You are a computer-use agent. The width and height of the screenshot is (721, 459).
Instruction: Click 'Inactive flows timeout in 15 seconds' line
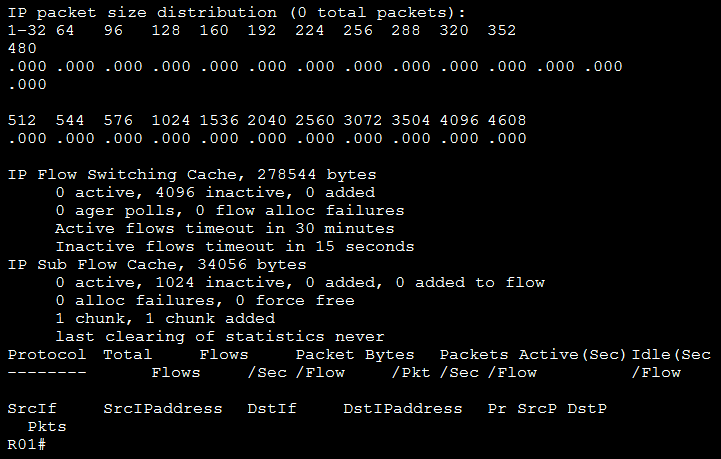(234, 246)
